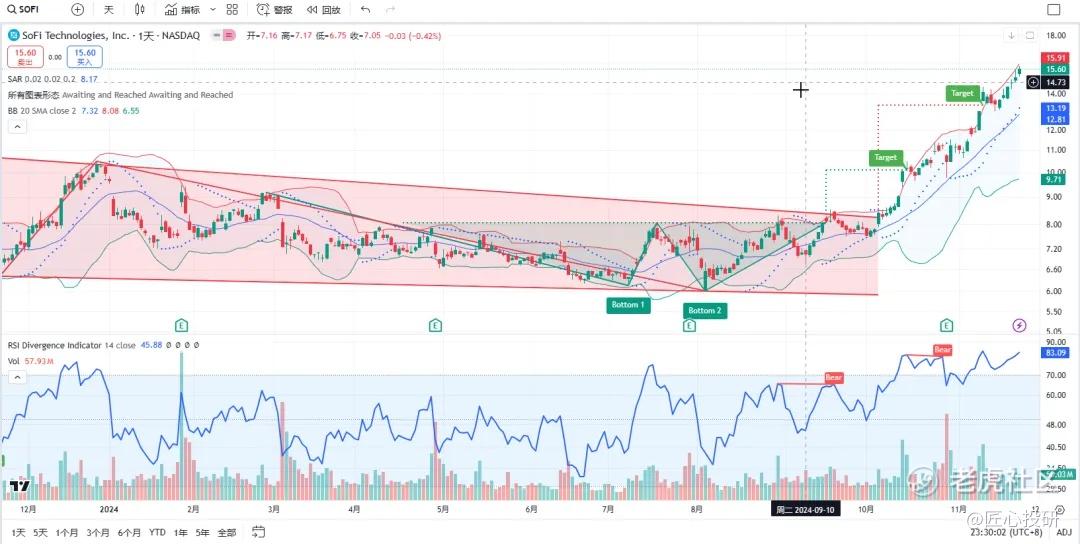Select the Vol indicator legend

(30, 361)
